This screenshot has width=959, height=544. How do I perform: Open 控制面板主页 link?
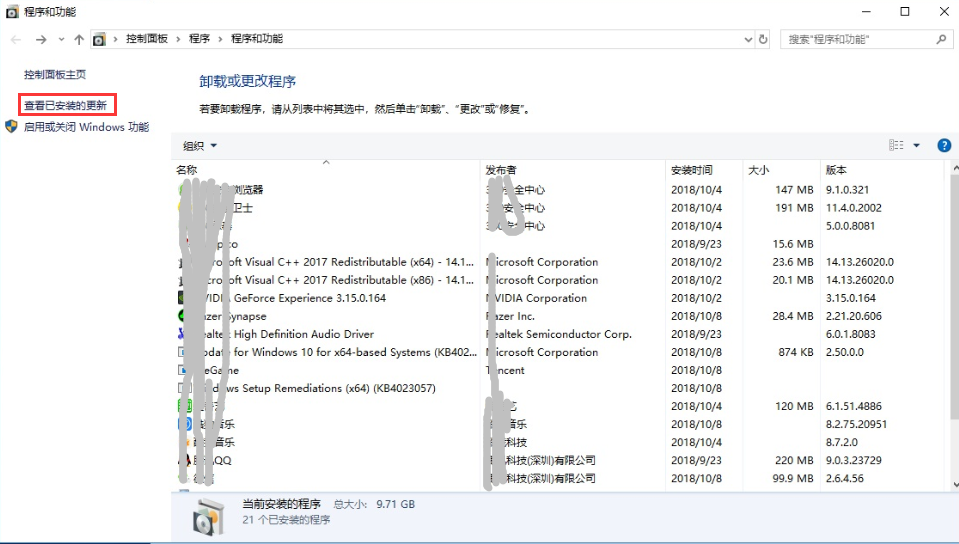coord(55,75)
